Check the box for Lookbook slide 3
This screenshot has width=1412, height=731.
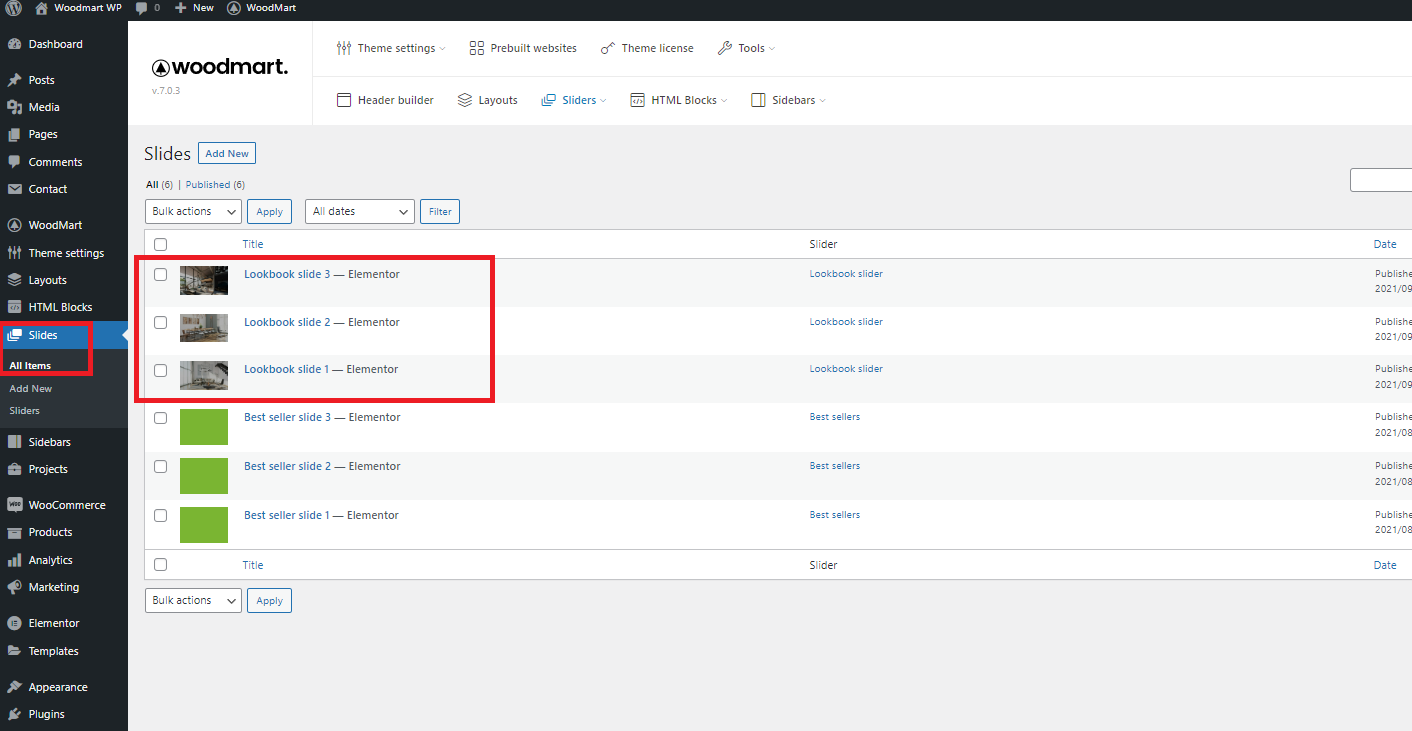tap(160, 274)
